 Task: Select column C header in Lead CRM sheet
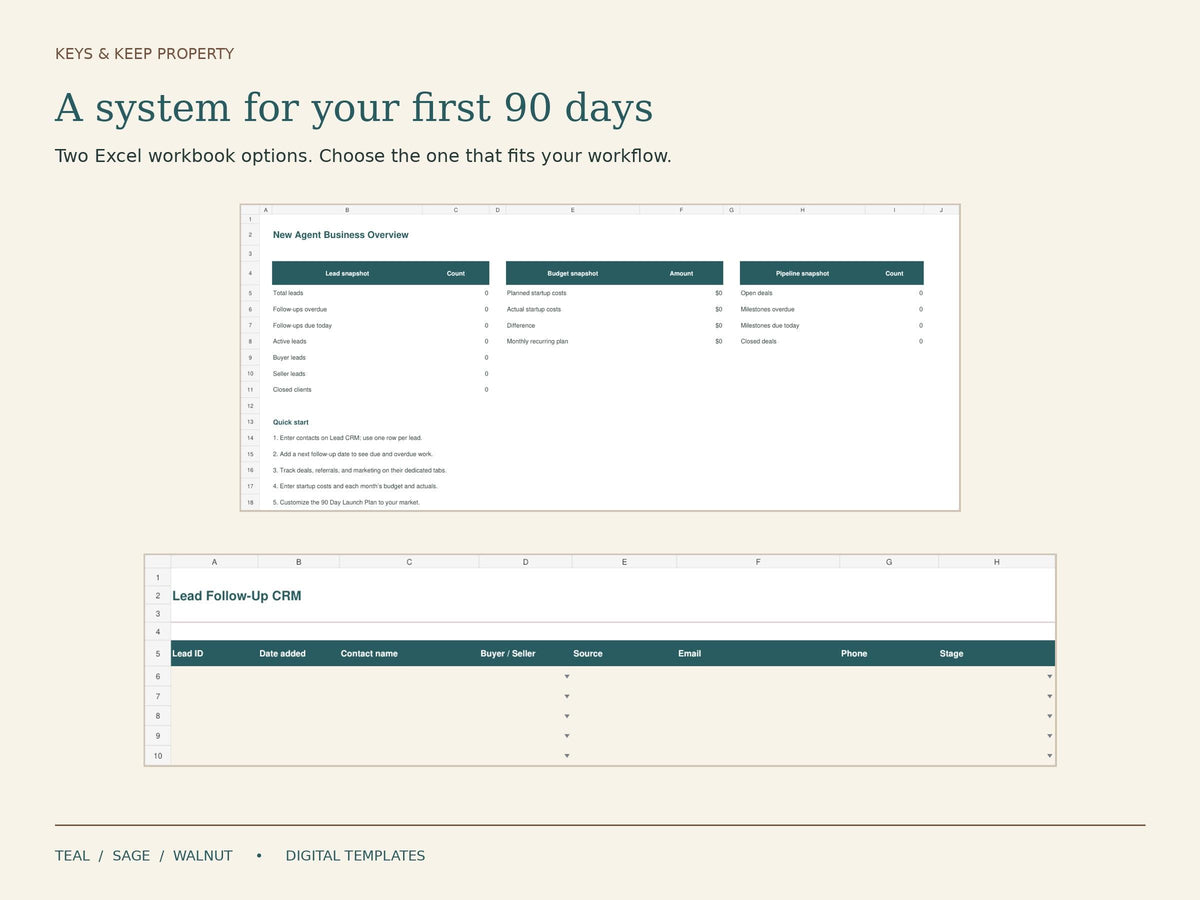point(409,562)
